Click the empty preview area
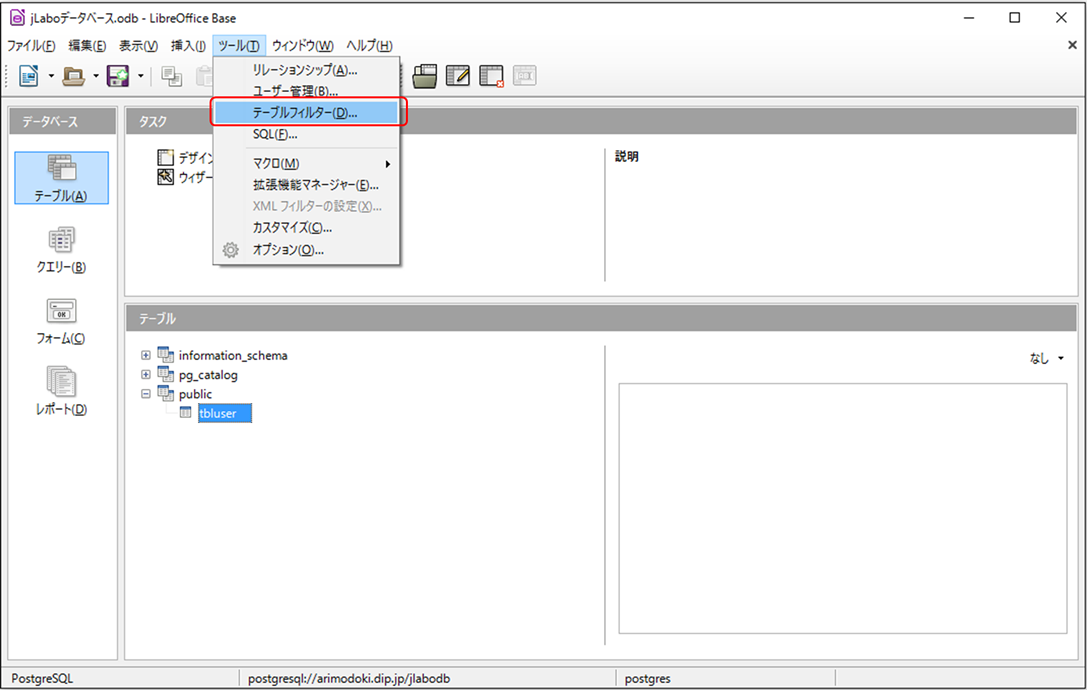This screenshot has width=1087, height=690. tap(842, 508)
